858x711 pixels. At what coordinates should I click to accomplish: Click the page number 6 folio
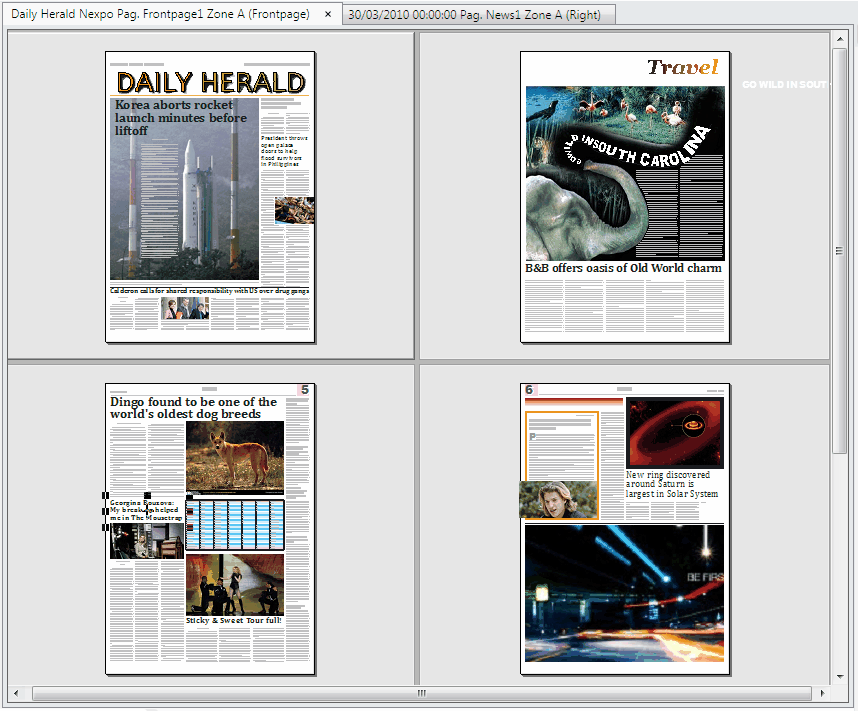[530, 390]
